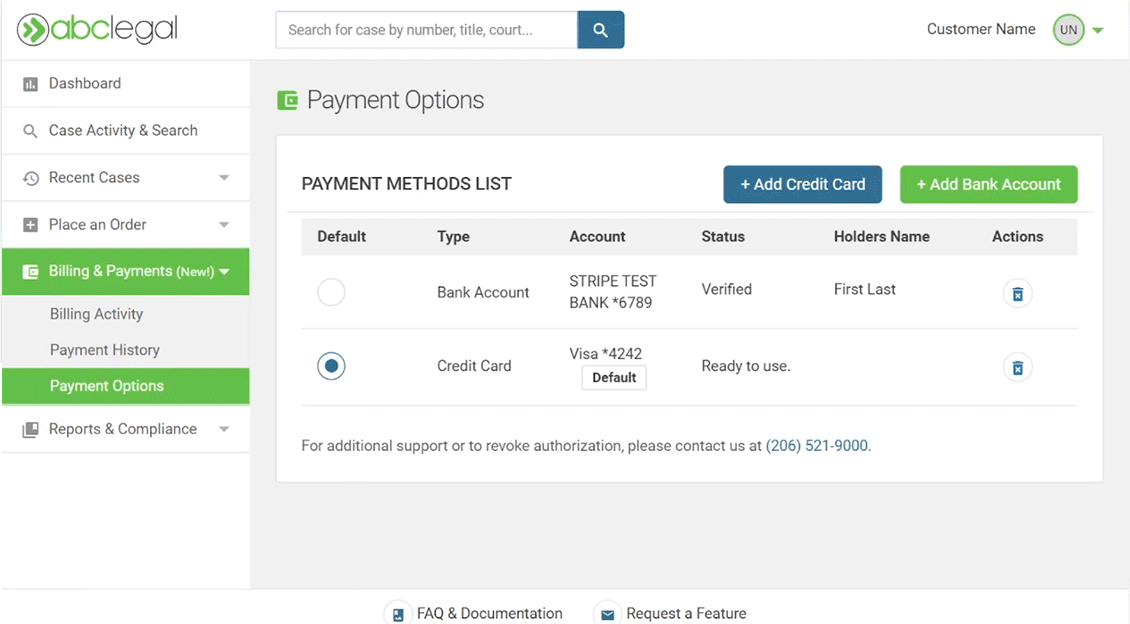Viewport: 1130px width, 624px height.
Task: Delete the Visa *4242 credit card
Action: click(x=1017, y=368)
